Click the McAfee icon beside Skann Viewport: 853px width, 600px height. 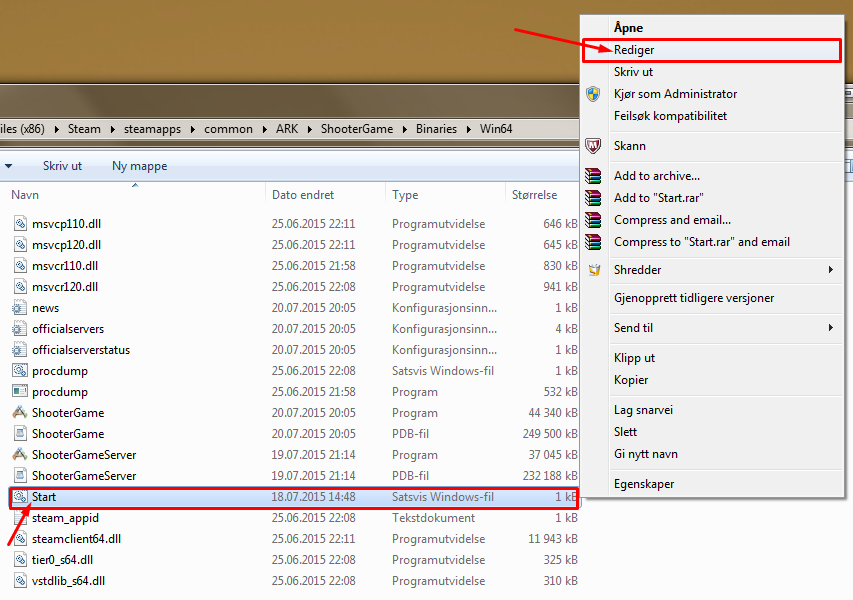593,146
